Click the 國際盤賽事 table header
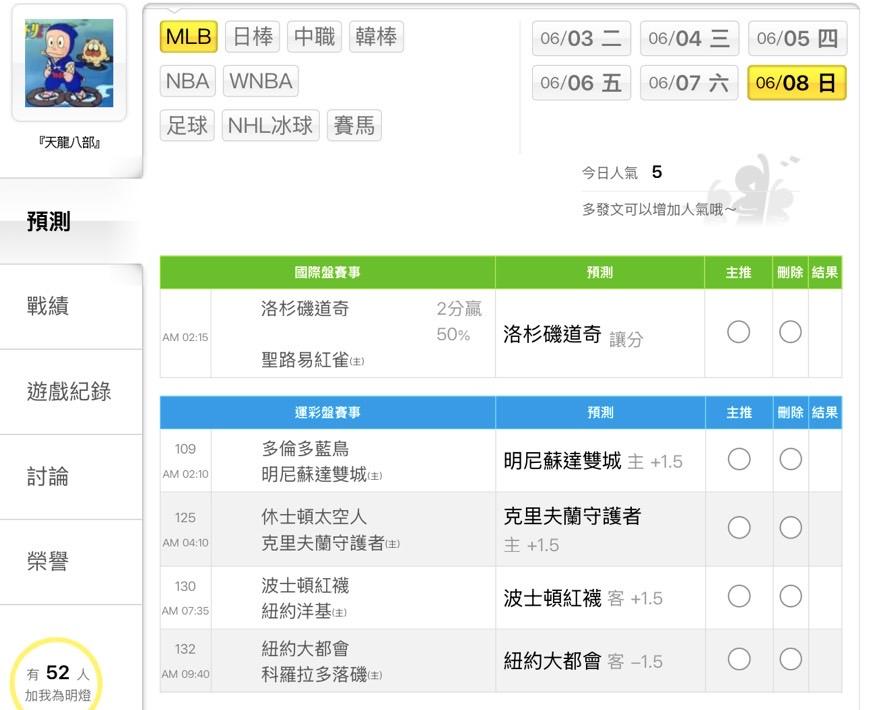 [328, 272]
